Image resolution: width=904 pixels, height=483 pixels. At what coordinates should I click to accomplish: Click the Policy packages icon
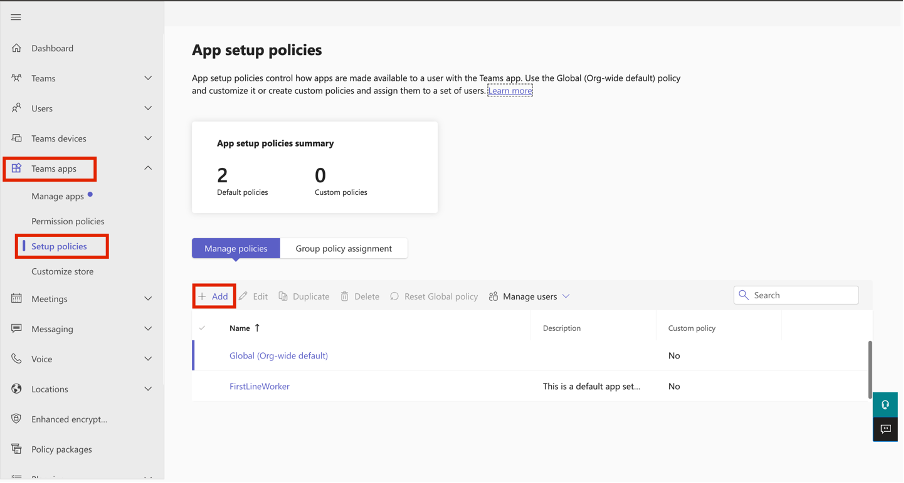click(x=17, y=449)
